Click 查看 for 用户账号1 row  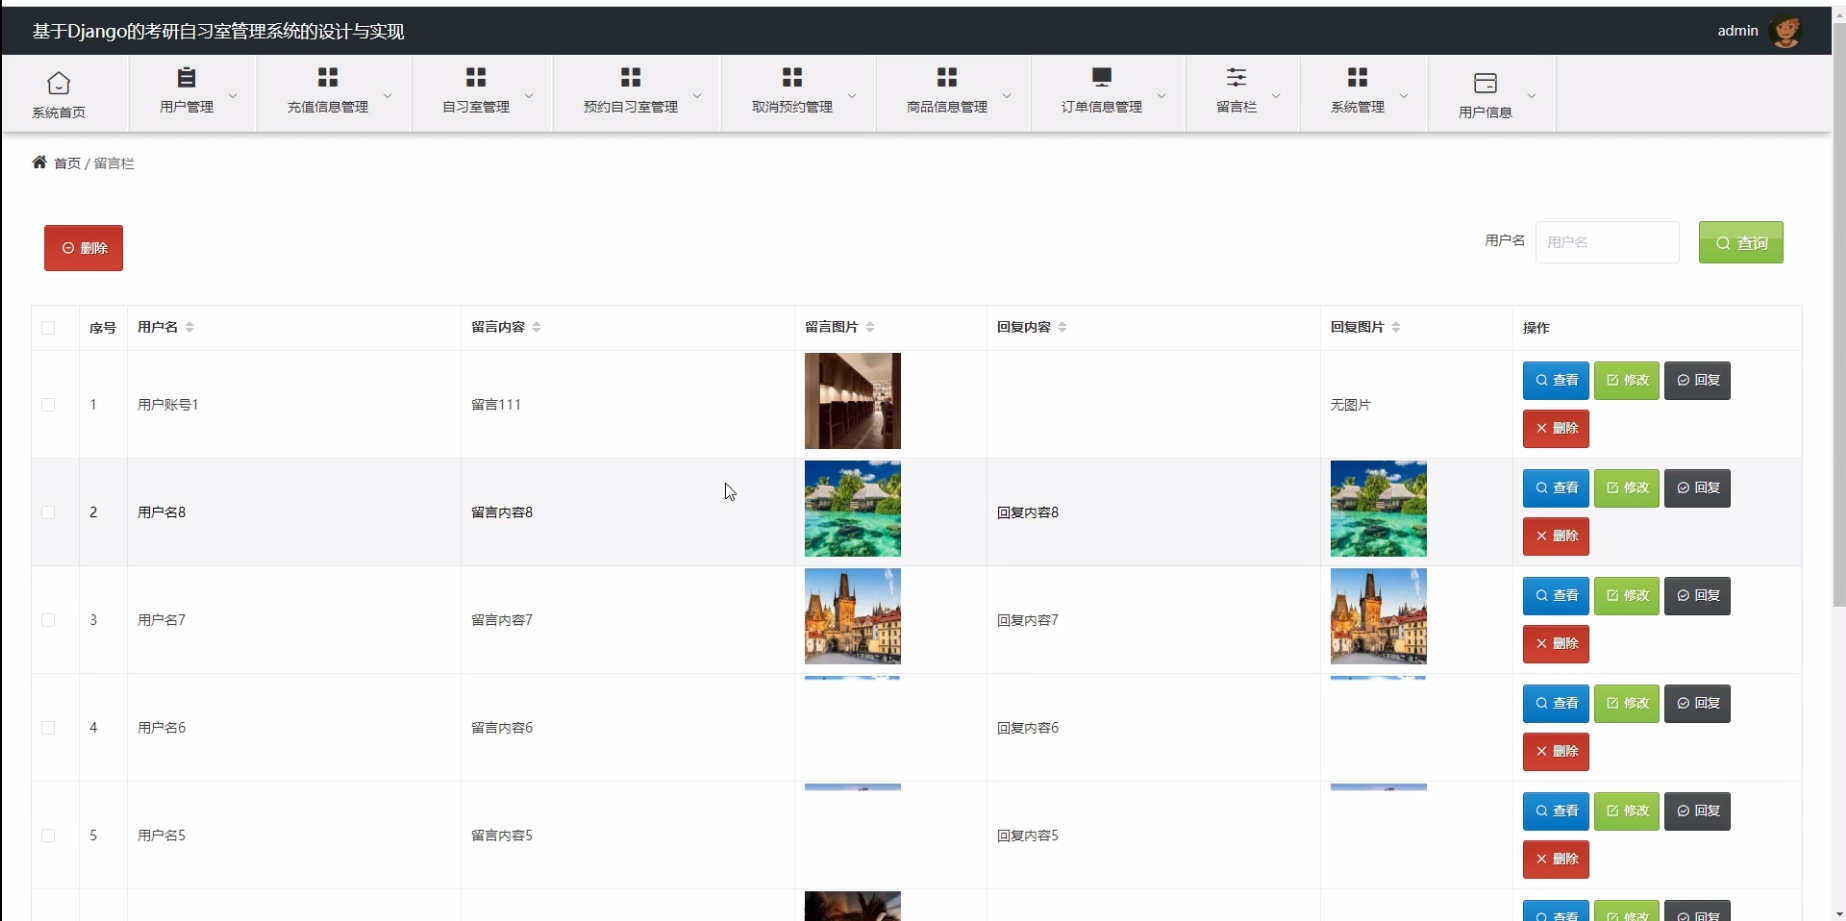click(x=1556, y=380)
